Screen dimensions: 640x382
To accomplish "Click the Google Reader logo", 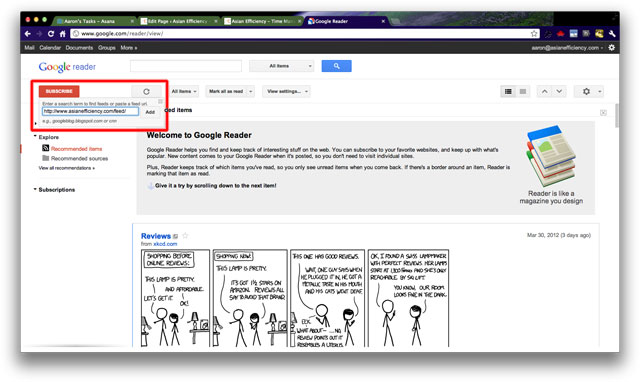I will point(67,67).
